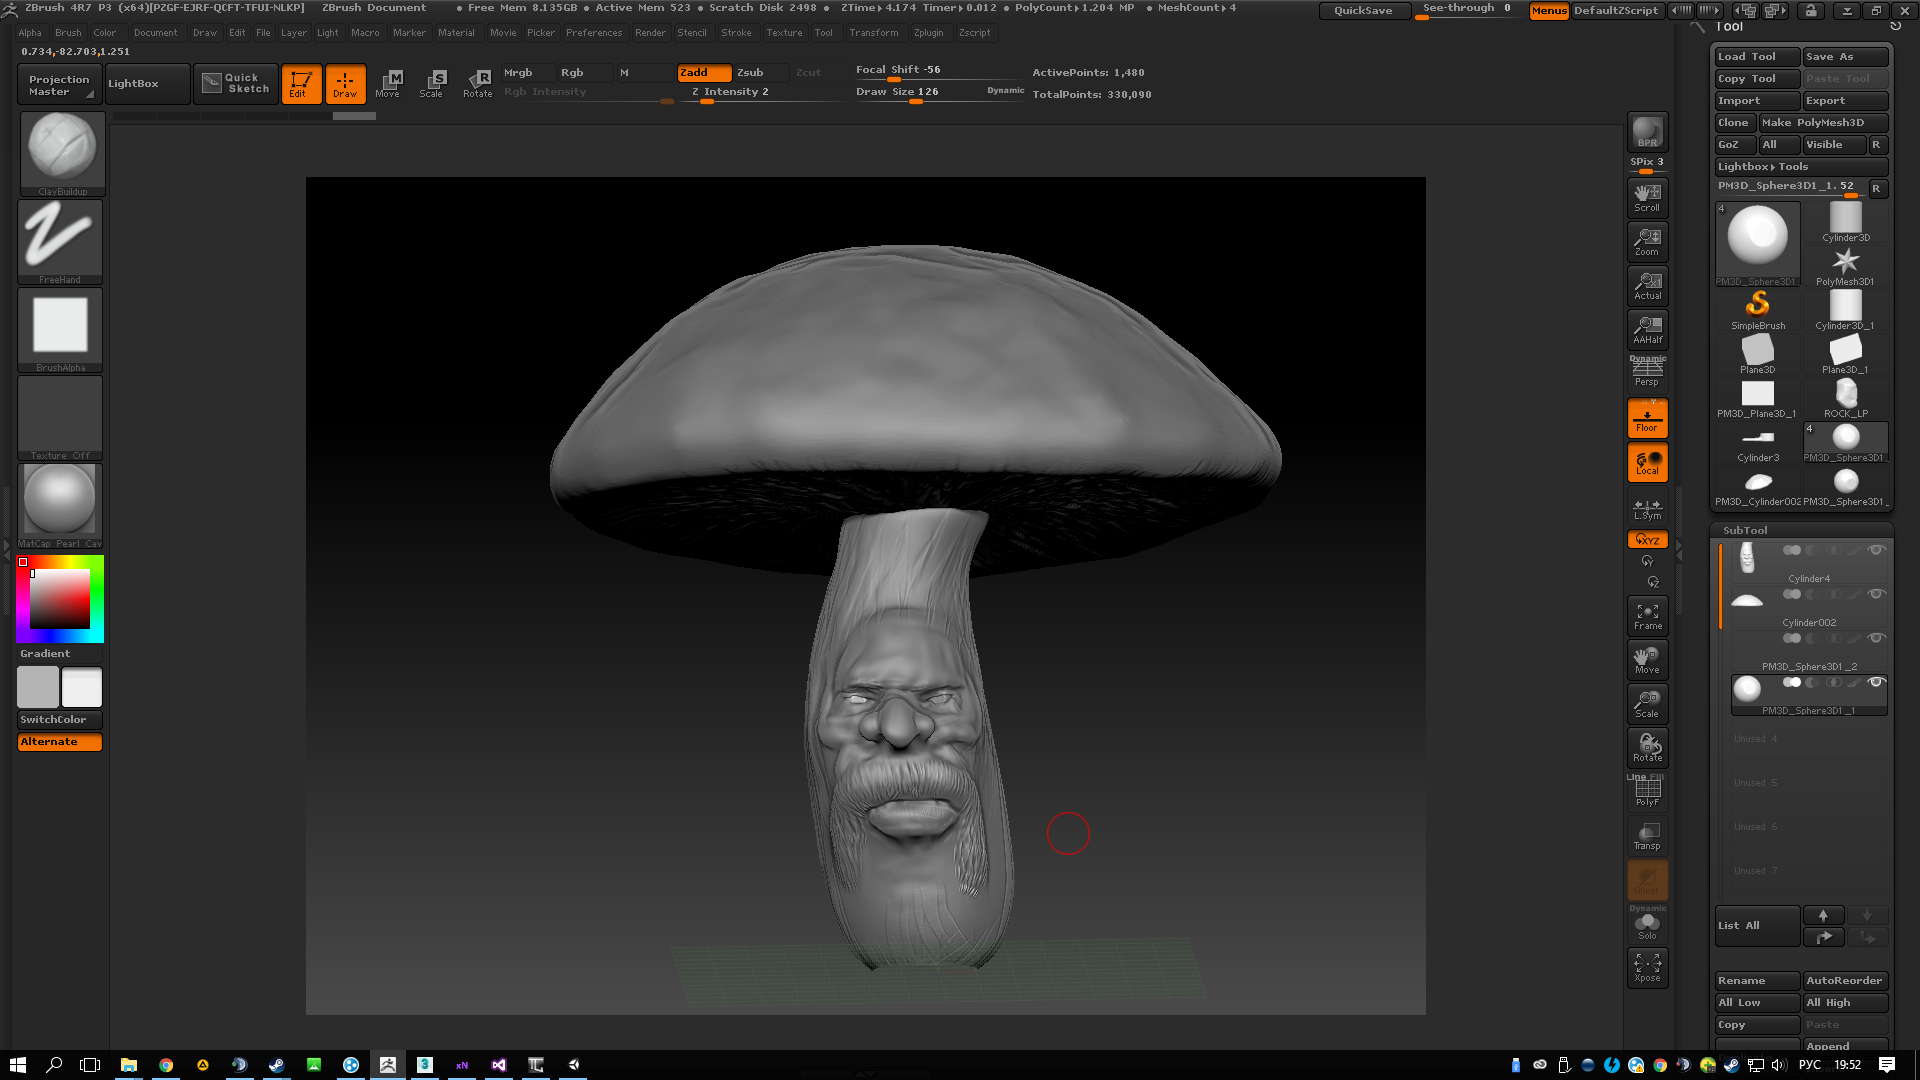The height and width of the screenshot is (1080, 1920).
Task: Click the BPR render icon
Action: (x=1647, y=132)
